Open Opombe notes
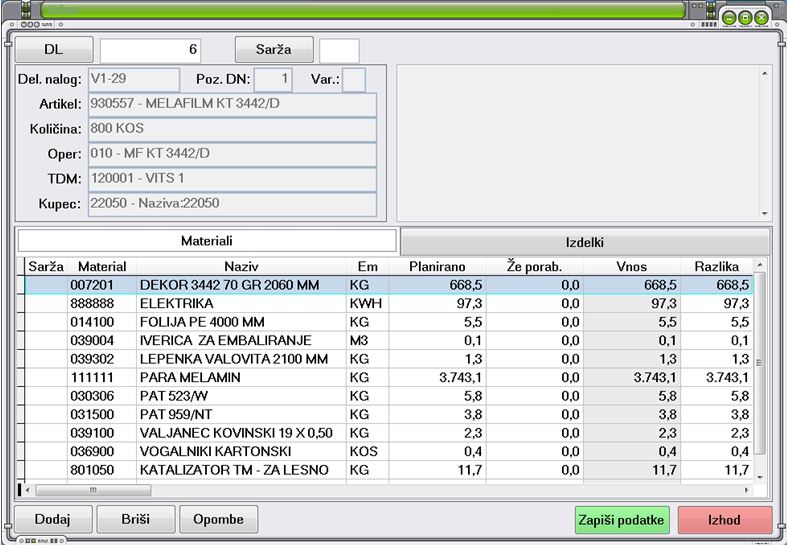The height and width of the screenshot is (545, 787). (x=218, y=519)
